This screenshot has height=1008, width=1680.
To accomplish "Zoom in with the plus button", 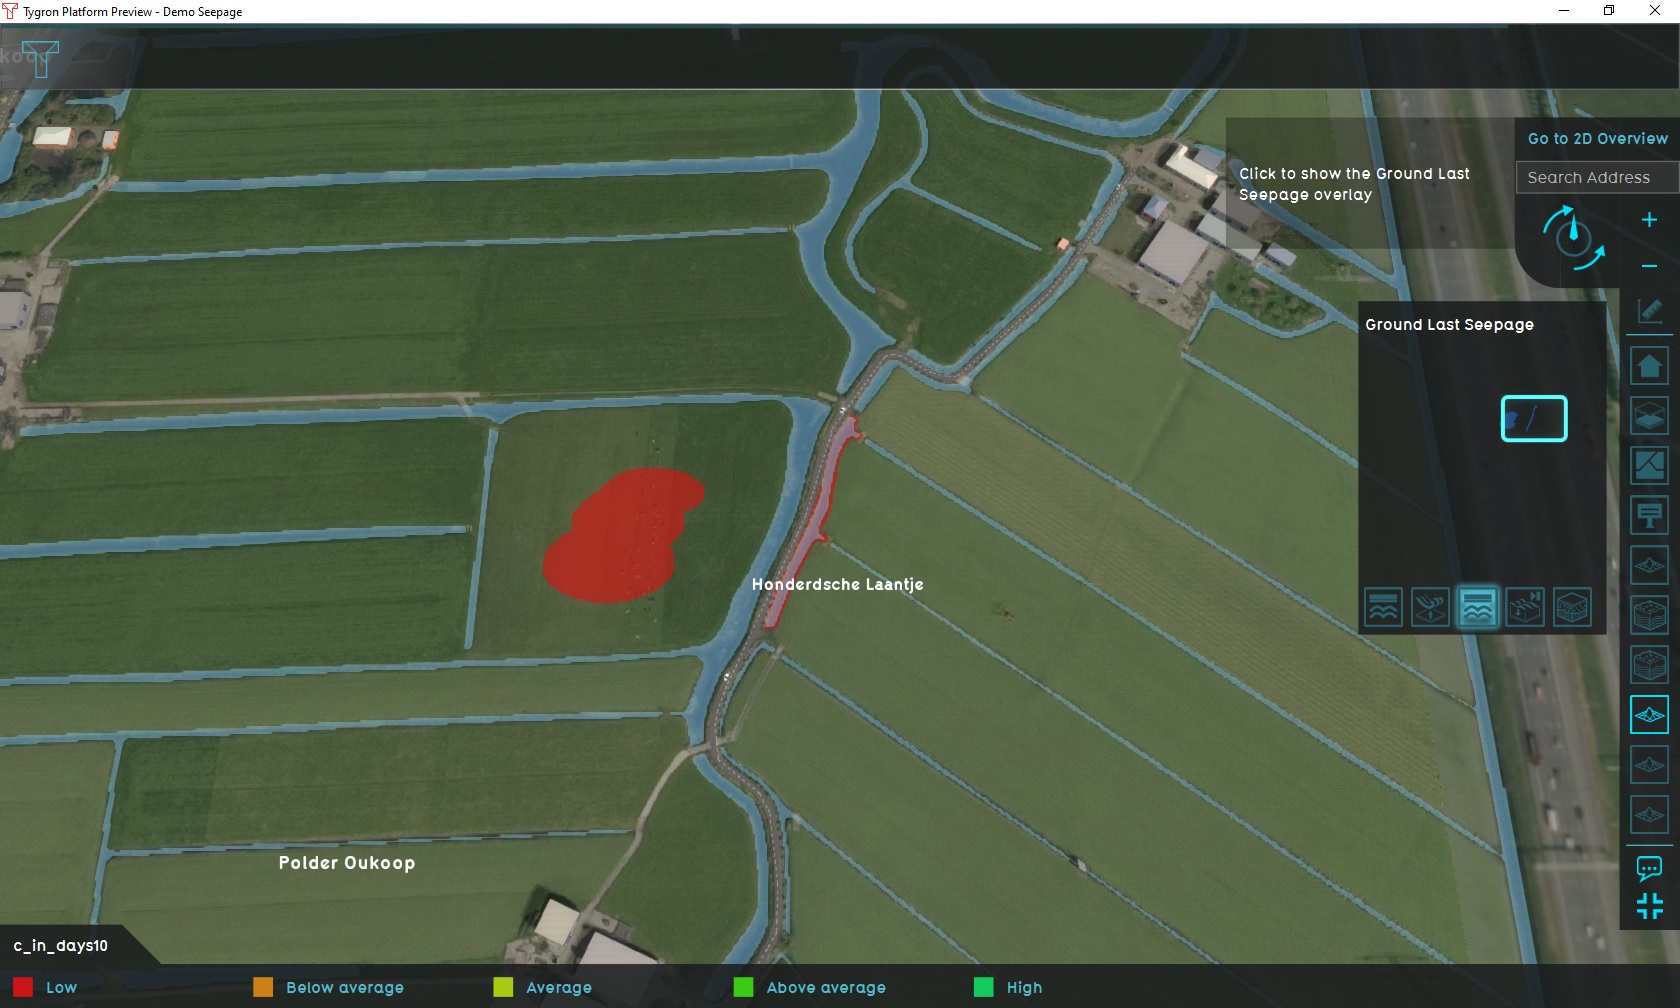I will (x=1650, y=220).
